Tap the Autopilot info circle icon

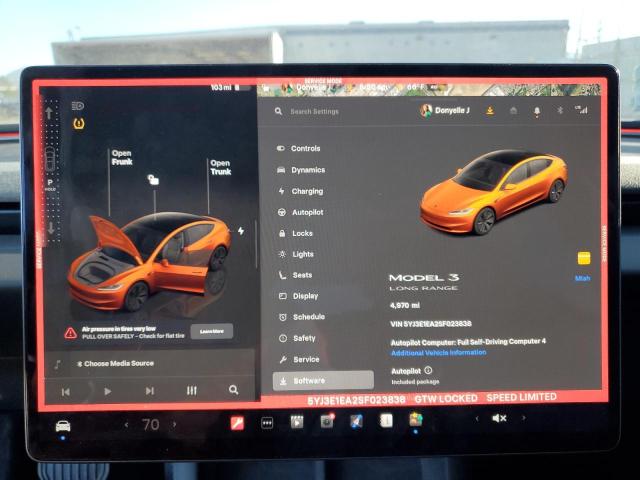[428, 370]
